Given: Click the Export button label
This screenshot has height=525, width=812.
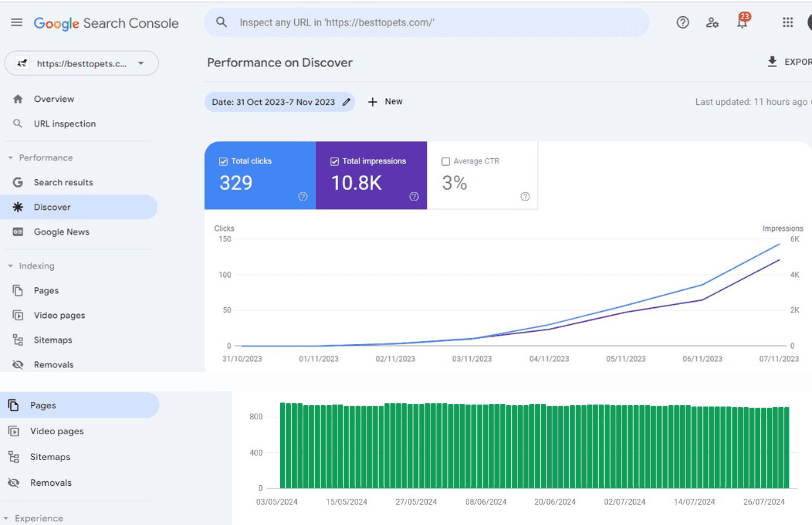Looking at the screenshot, I should [798, 62].
